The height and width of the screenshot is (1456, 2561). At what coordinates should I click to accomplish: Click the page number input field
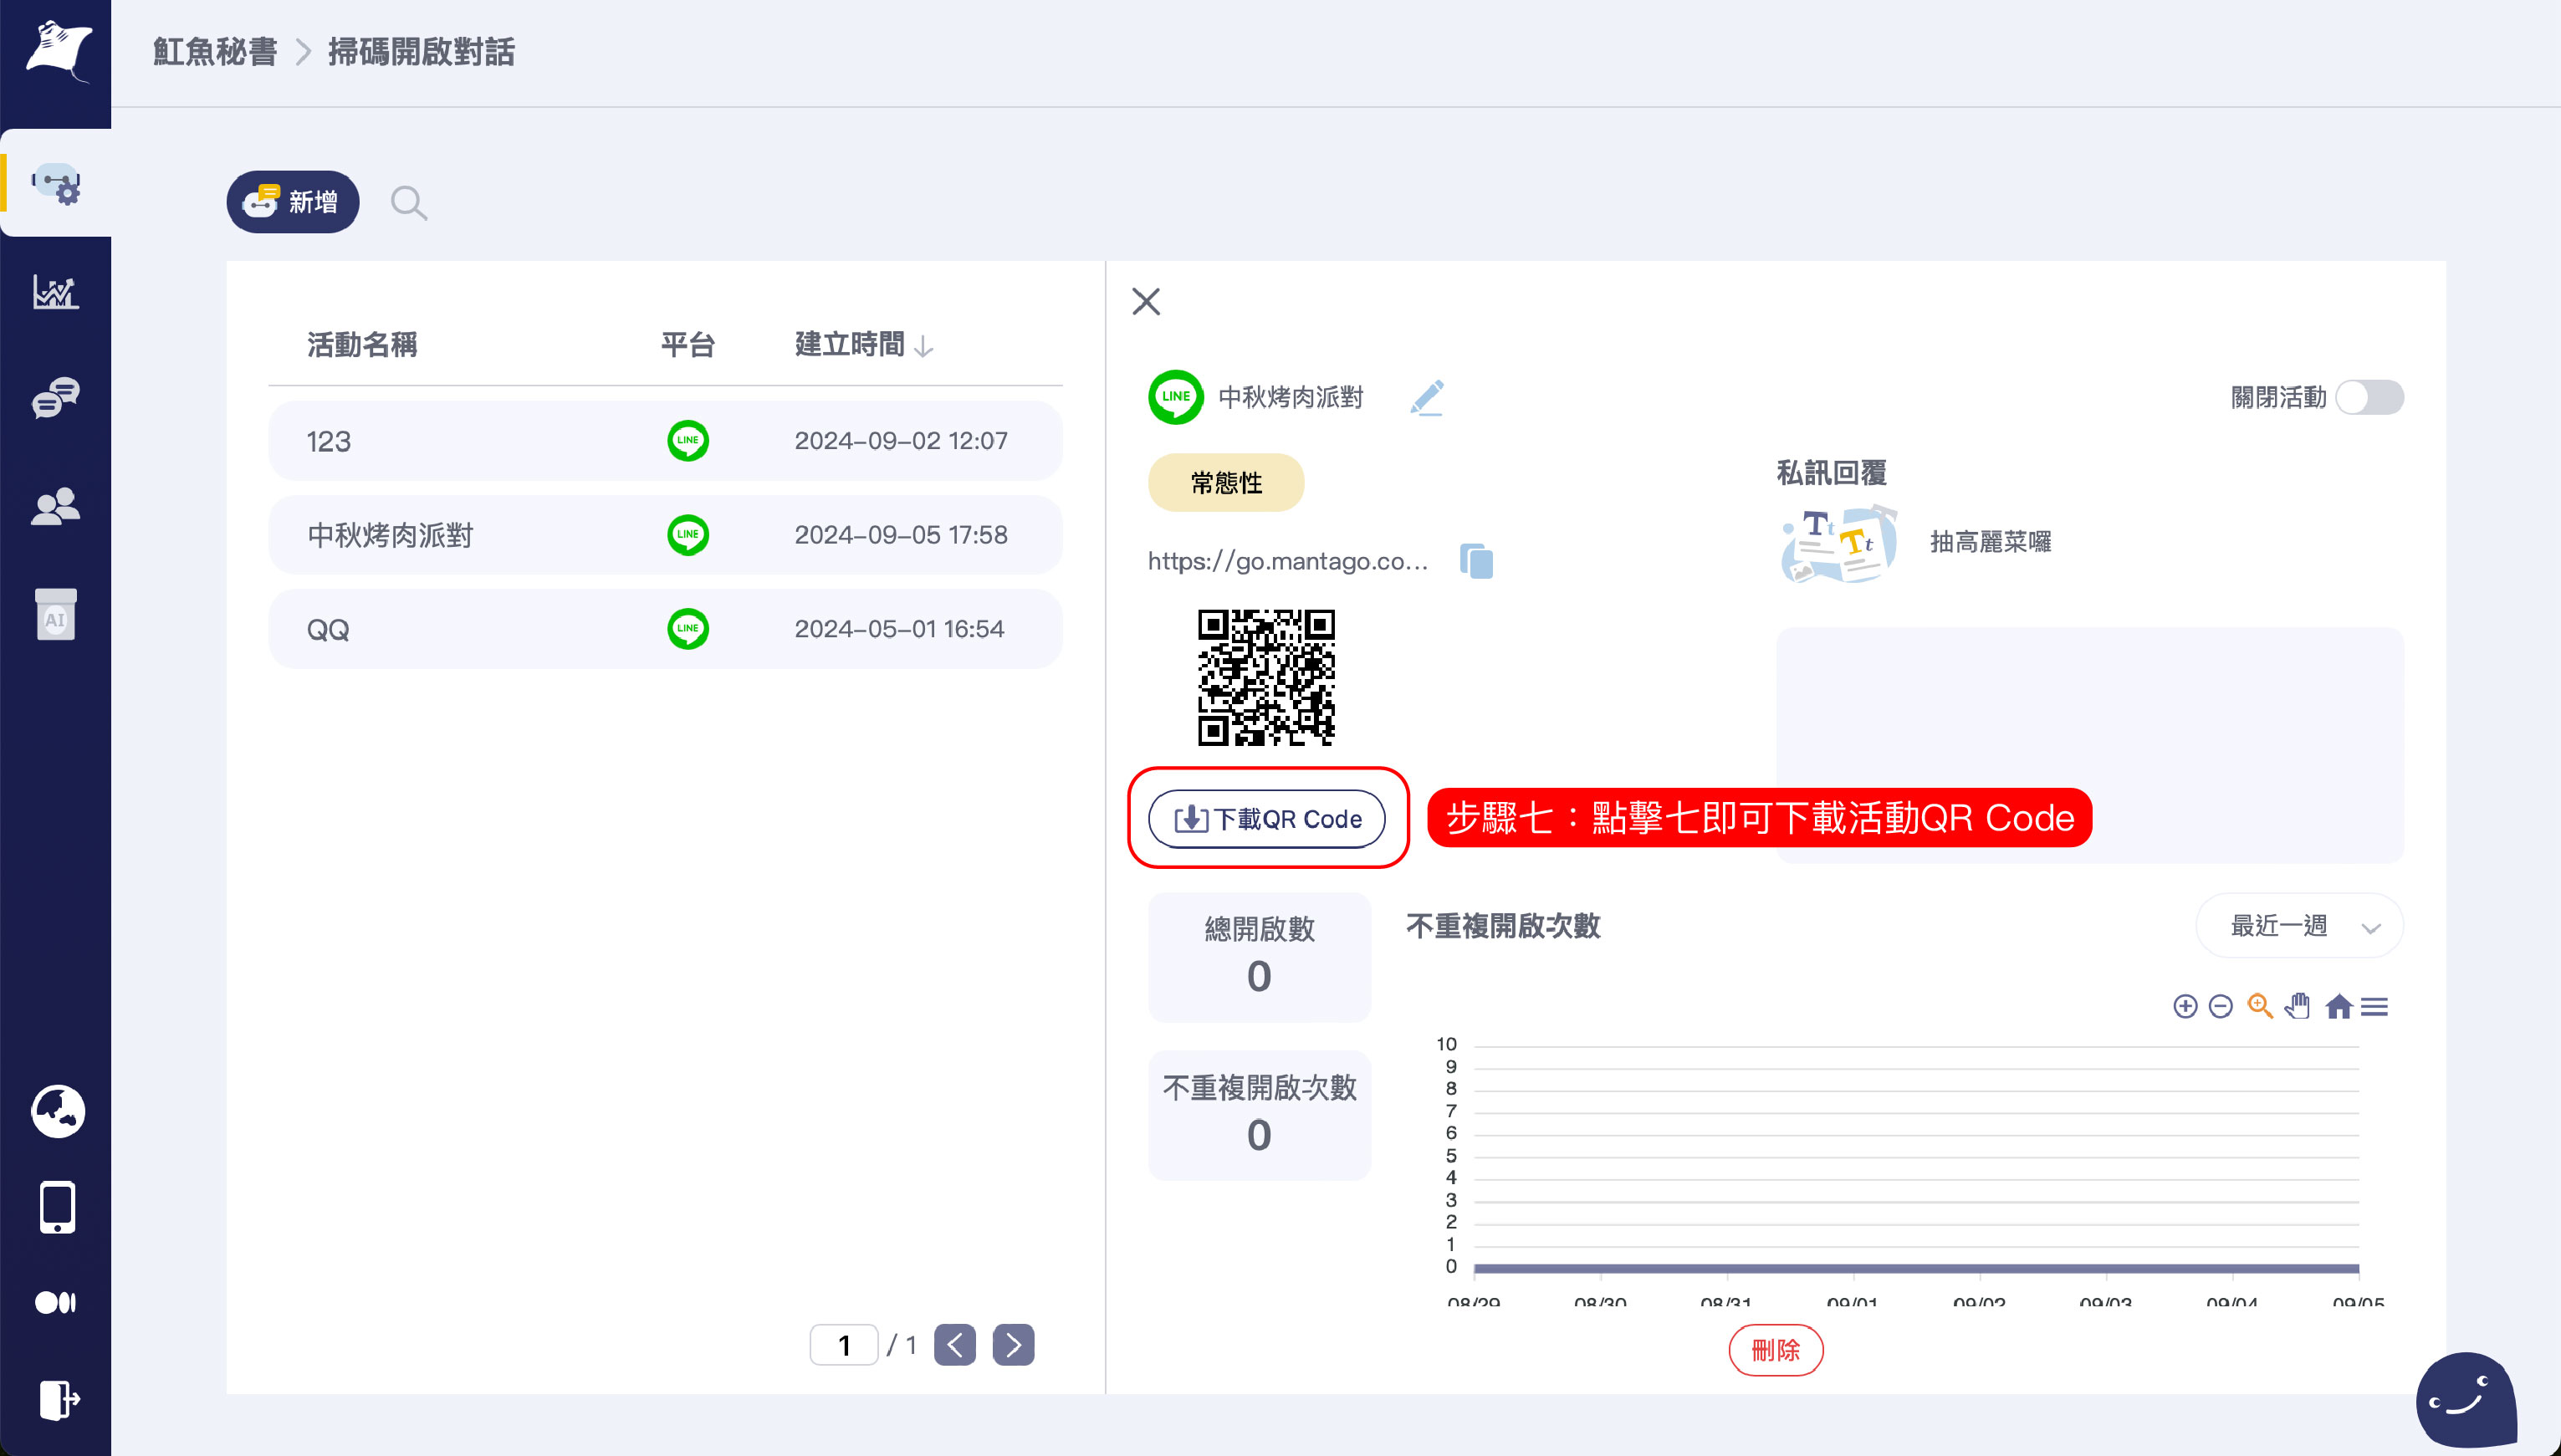click(x=843, y=1345)
